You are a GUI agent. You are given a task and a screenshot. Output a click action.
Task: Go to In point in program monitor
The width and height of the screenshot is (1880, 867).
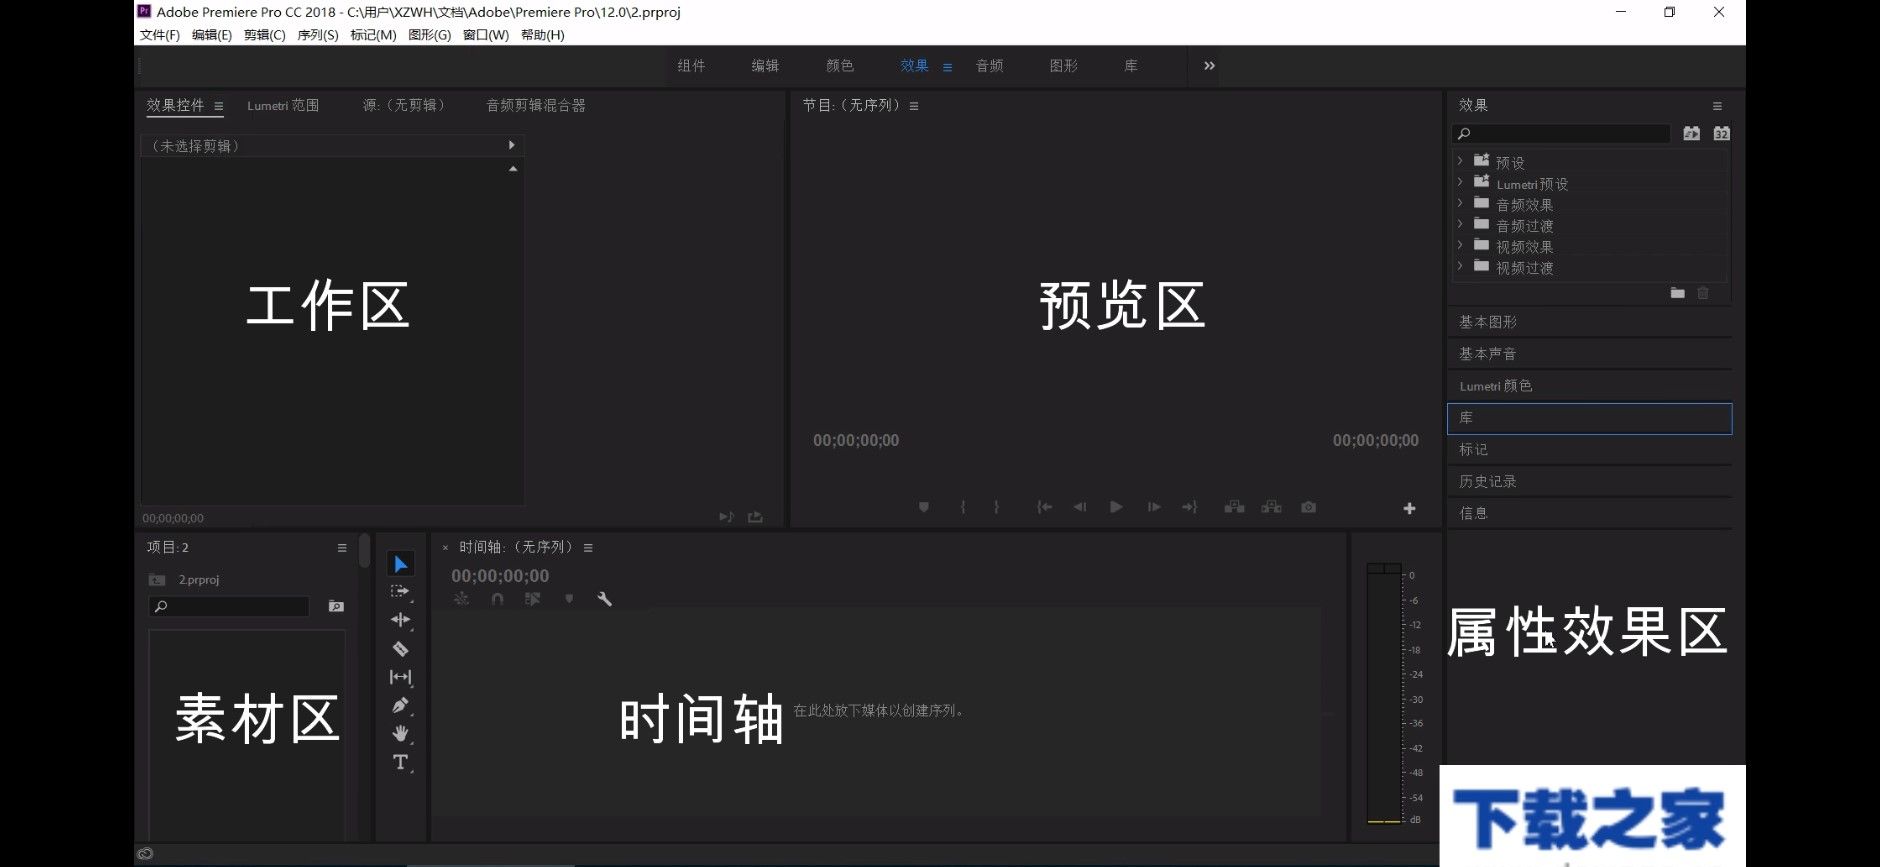pos(1044,508)
